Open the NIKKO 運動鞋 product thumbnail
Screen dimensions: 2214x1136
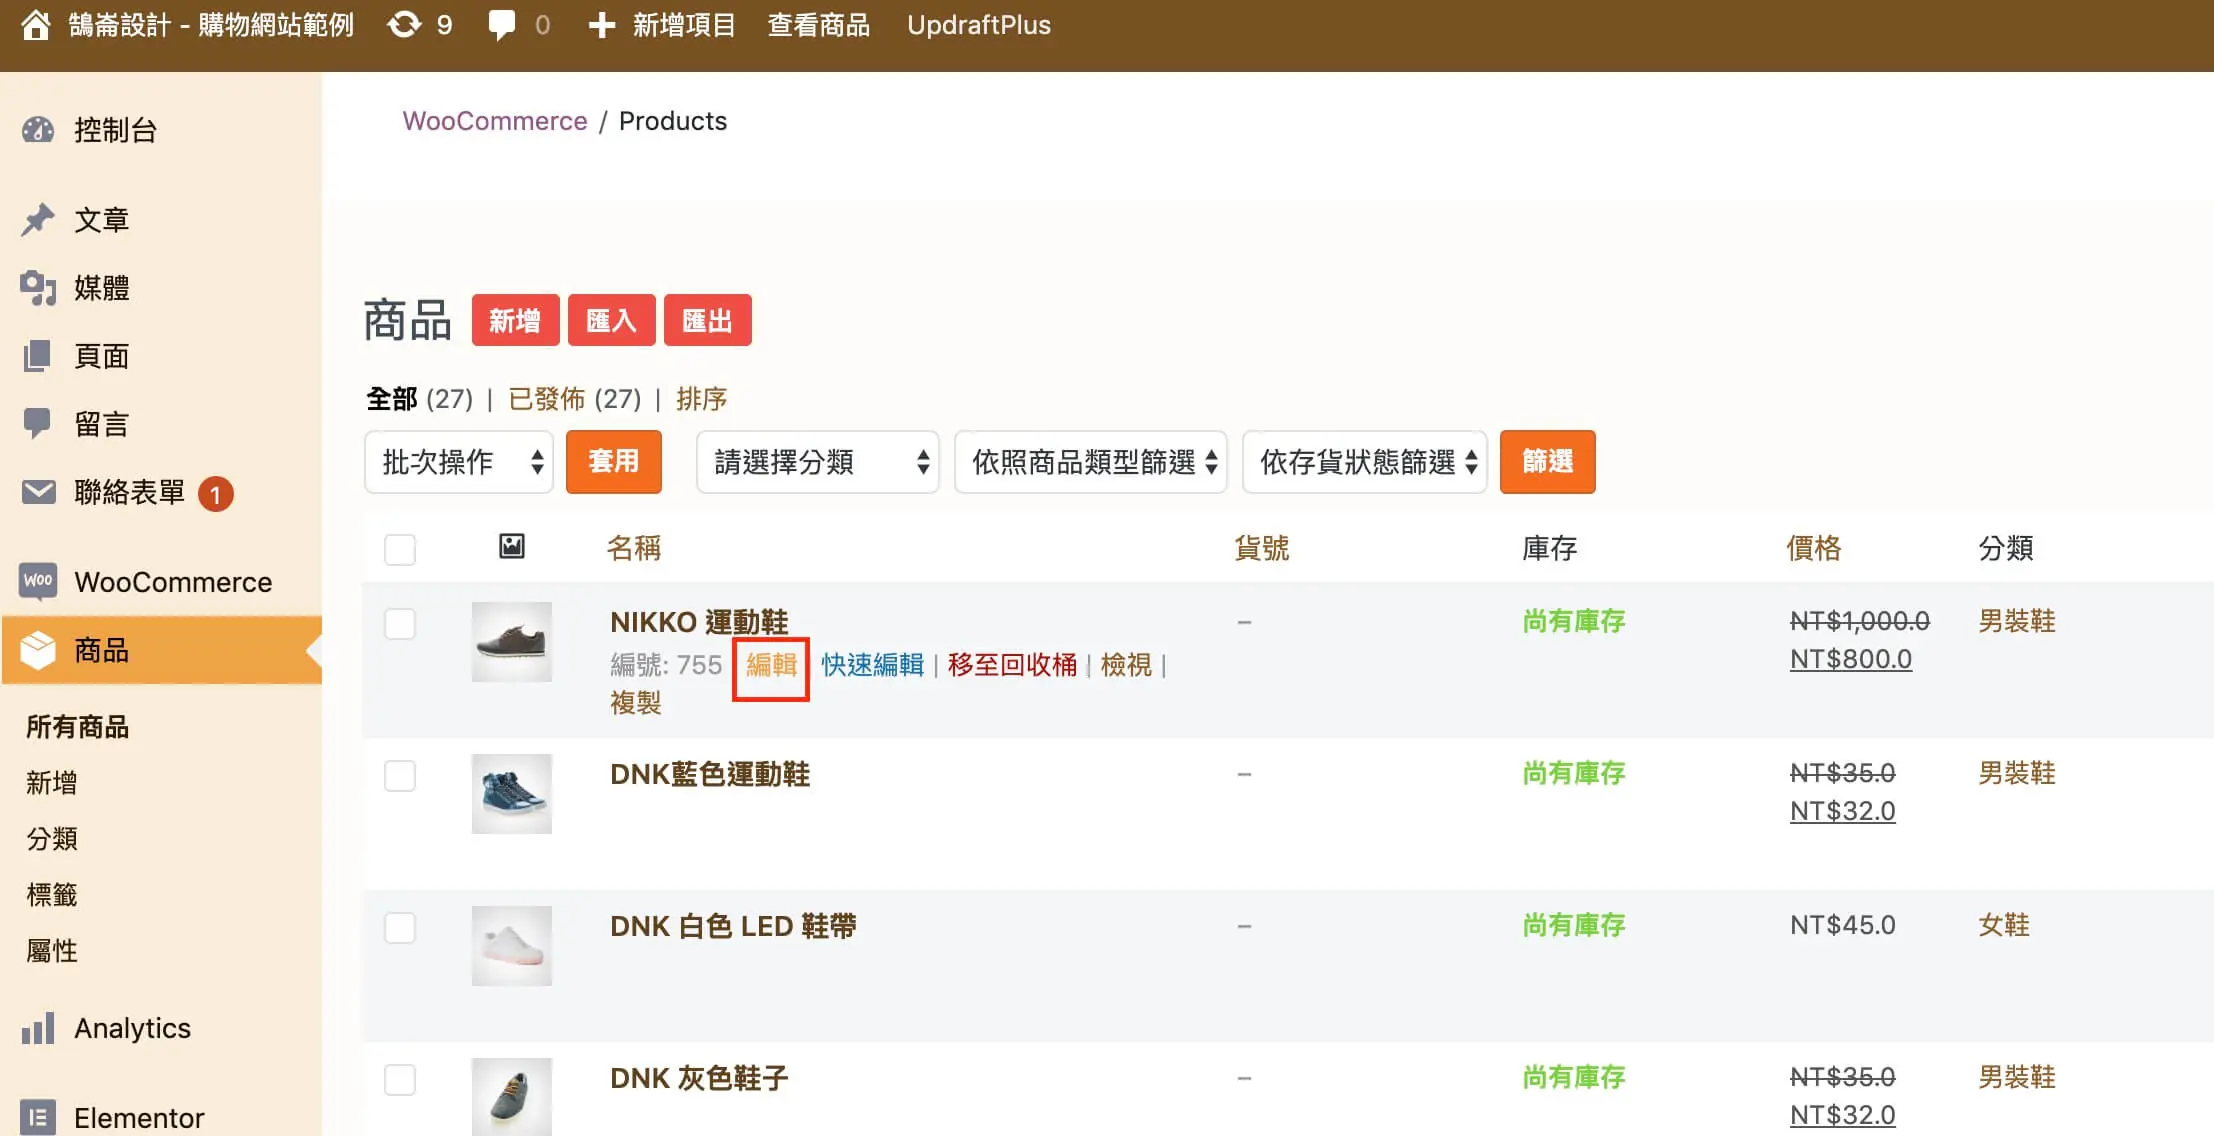click(512, 642)
